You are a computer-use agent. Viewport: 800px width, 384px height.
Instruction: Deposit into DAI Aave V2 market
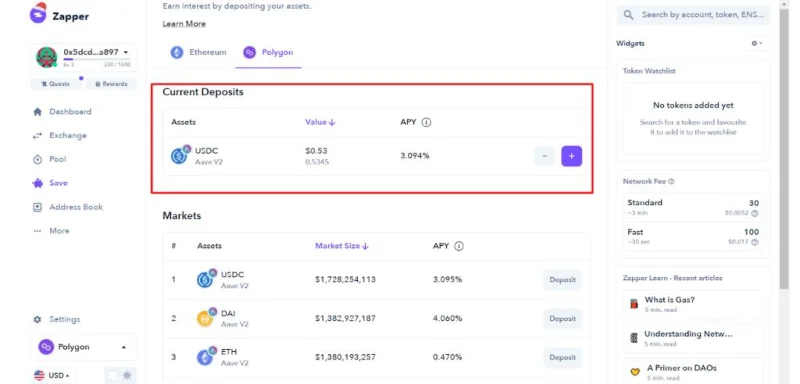(x=562, y=319)
